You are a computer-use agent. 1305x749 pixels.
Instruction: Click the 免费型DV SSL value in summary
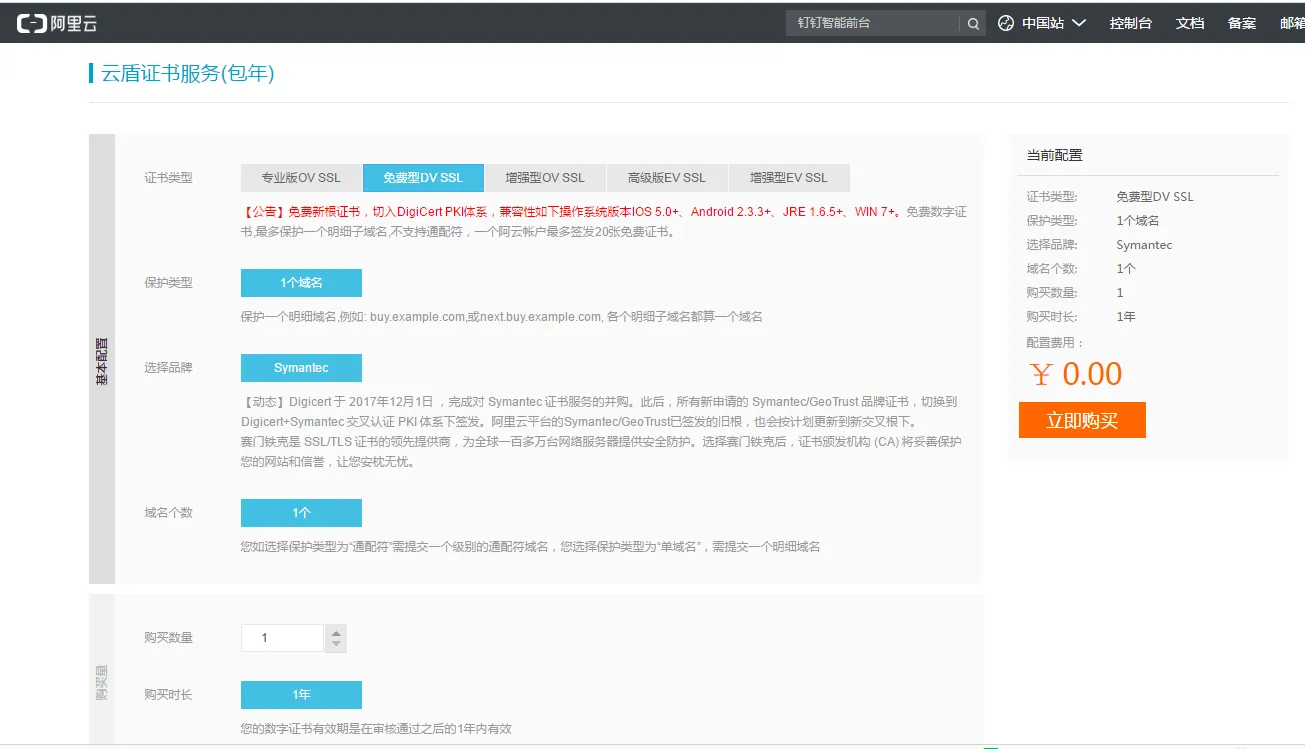point(1155,197)
